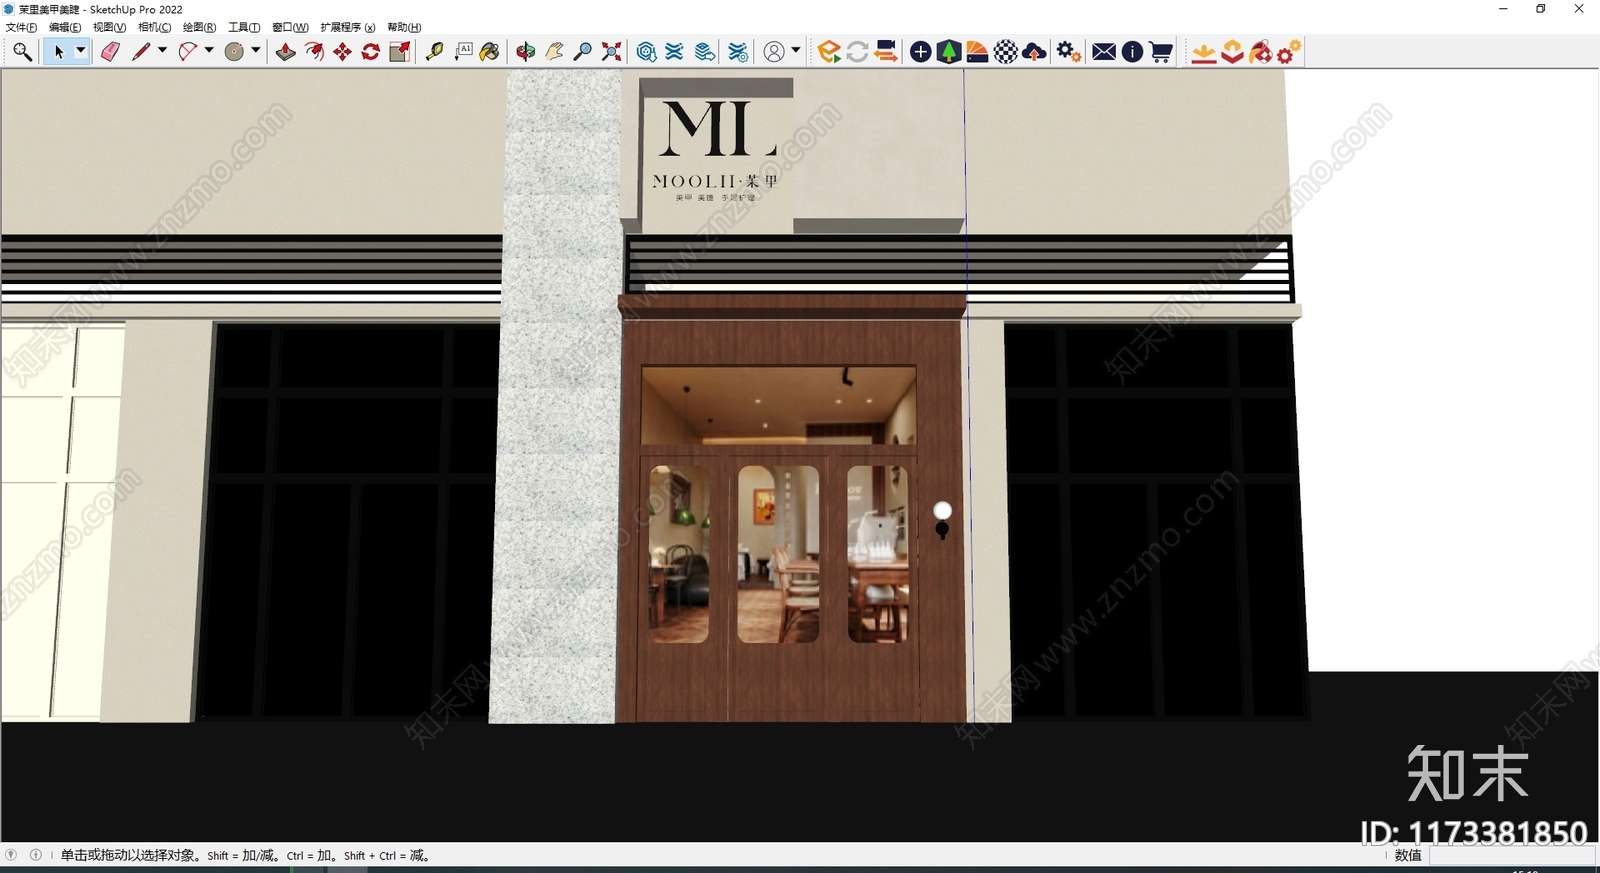Click the red open-box plugin icon
The width and height of the screenshot is (1600, 873).
coord(1232,52)
